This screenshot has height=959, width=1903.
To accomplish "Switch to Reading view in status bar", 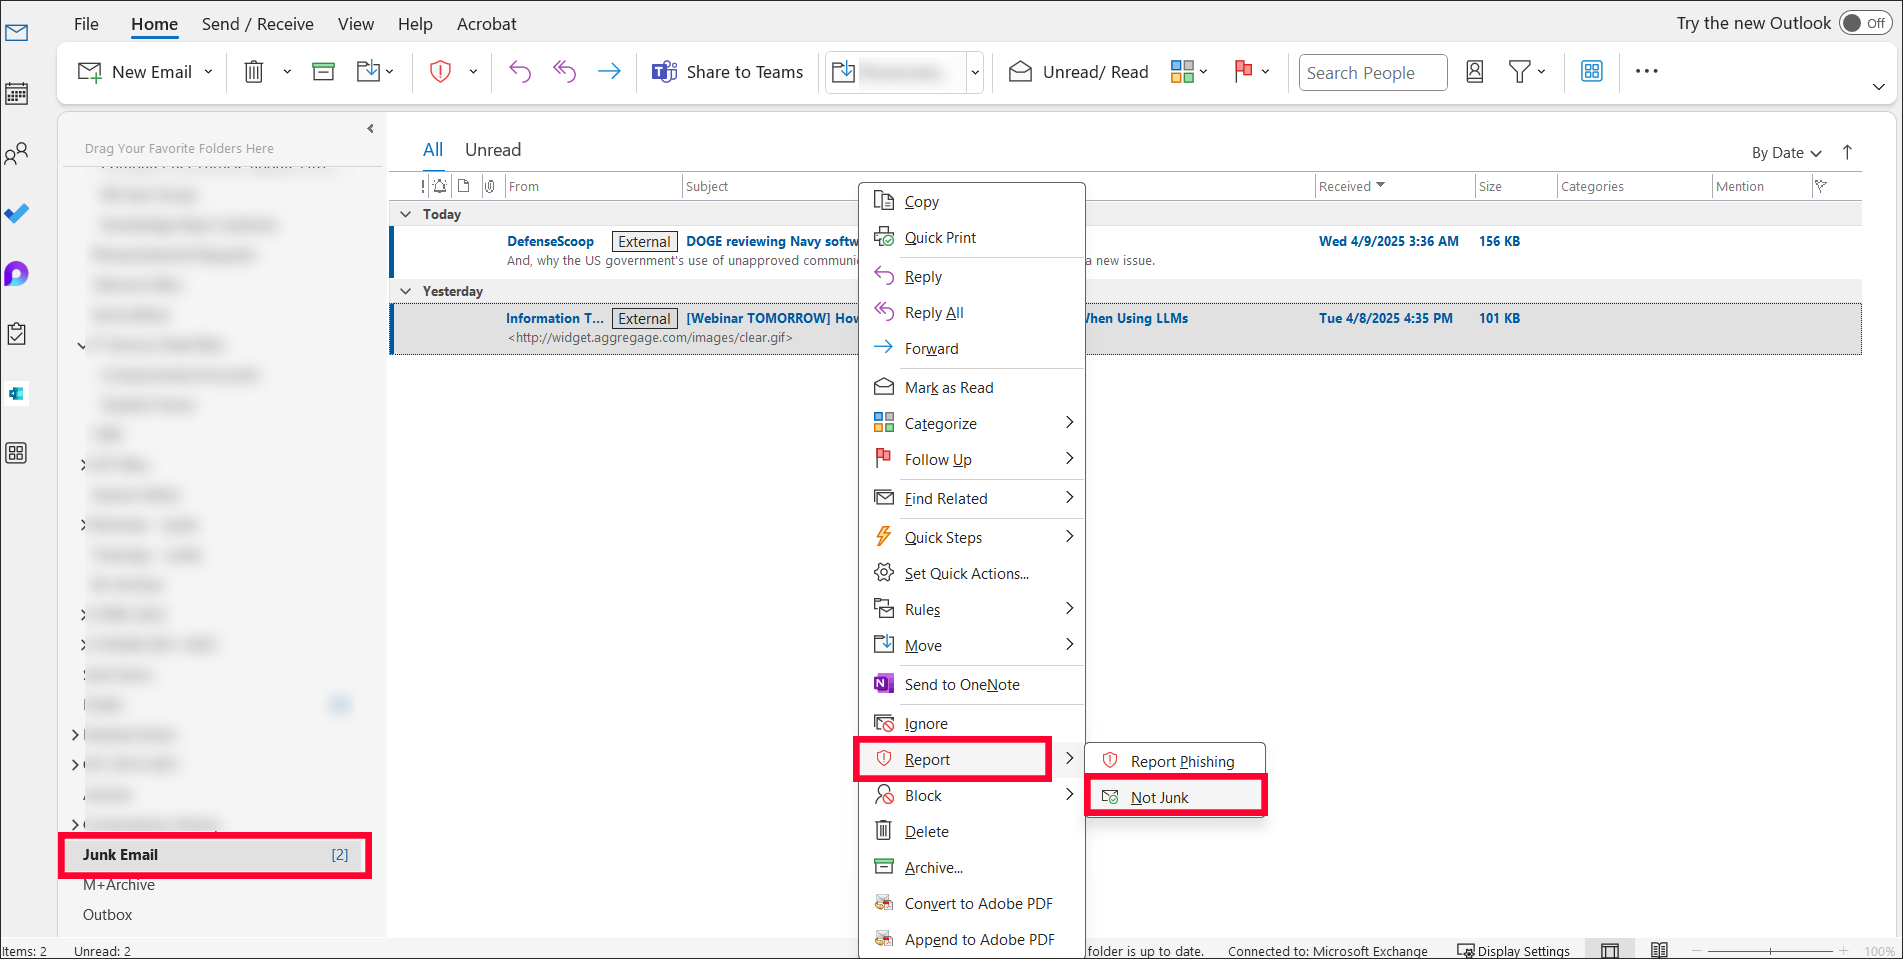I will 1659,950.
